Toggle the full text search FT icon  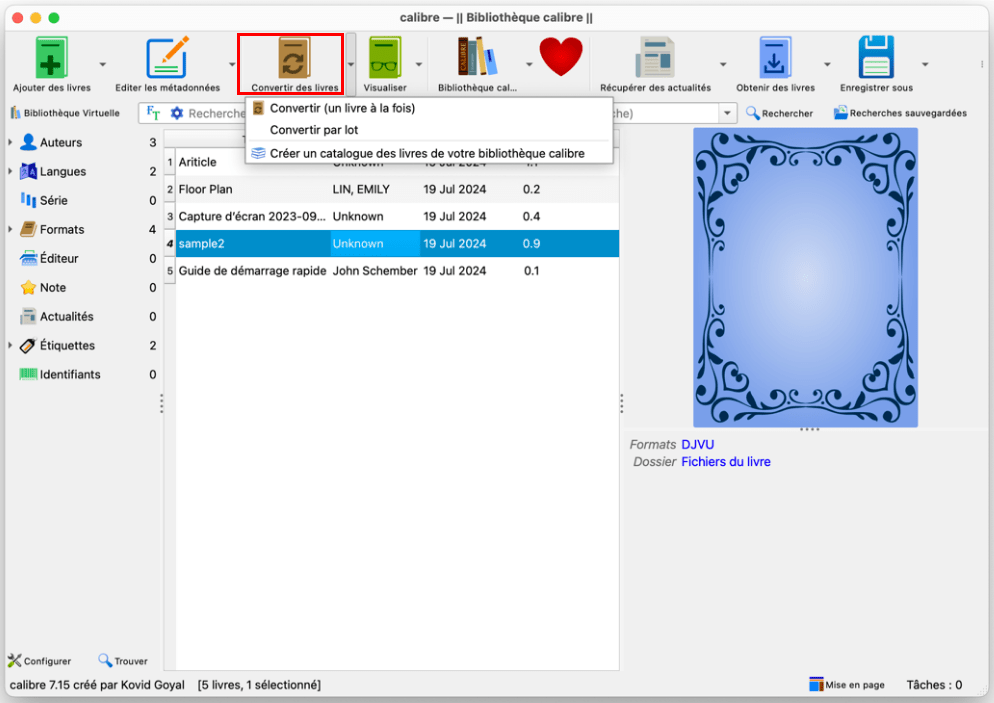(153, 113)
